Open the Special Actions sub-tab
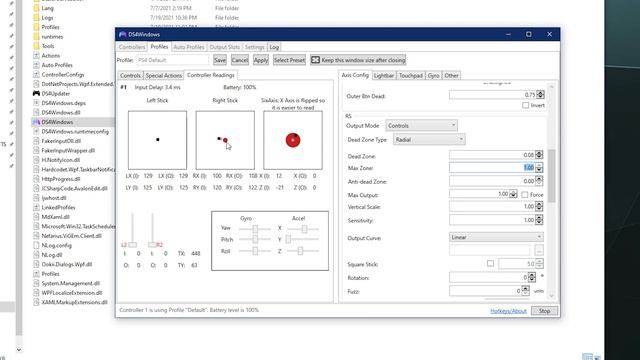The image size is (640, 360). pyautogui.click(x=163, y=76)
